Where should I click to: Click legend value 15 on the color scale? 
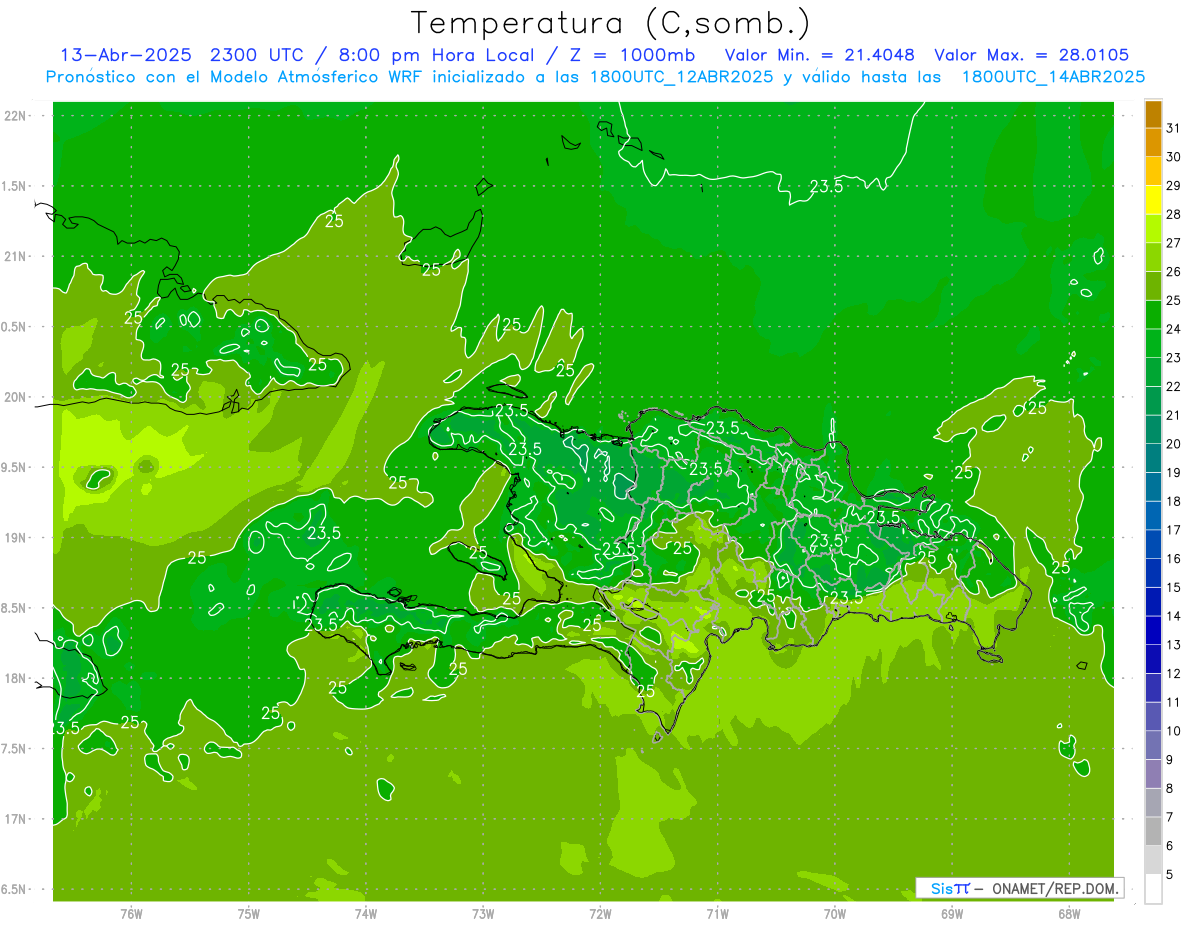point(1173,588)
